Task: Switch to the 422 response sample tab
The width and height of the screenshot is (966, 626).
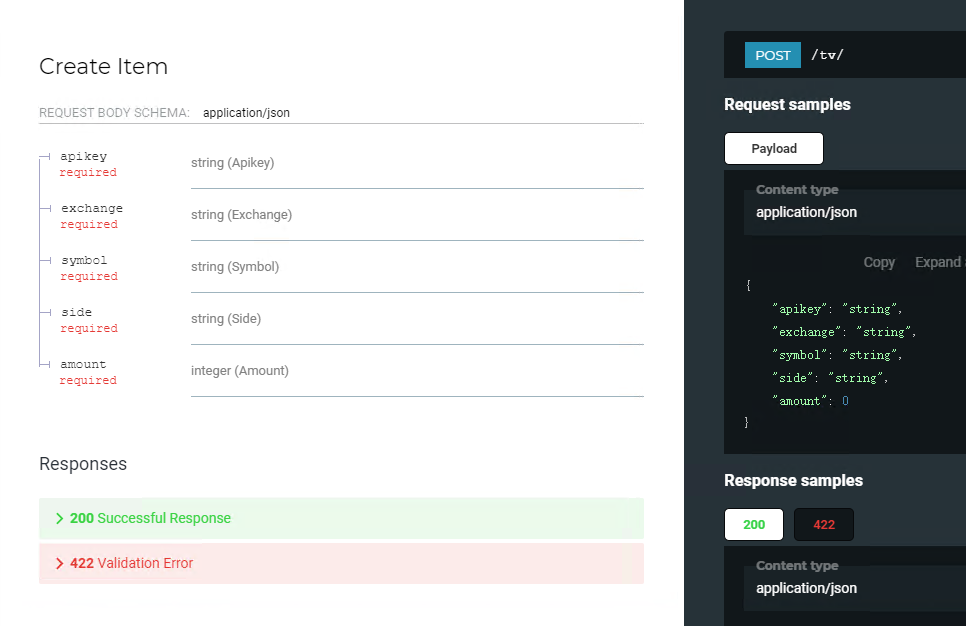Action: pyautogui.click(x=824, y=524)
